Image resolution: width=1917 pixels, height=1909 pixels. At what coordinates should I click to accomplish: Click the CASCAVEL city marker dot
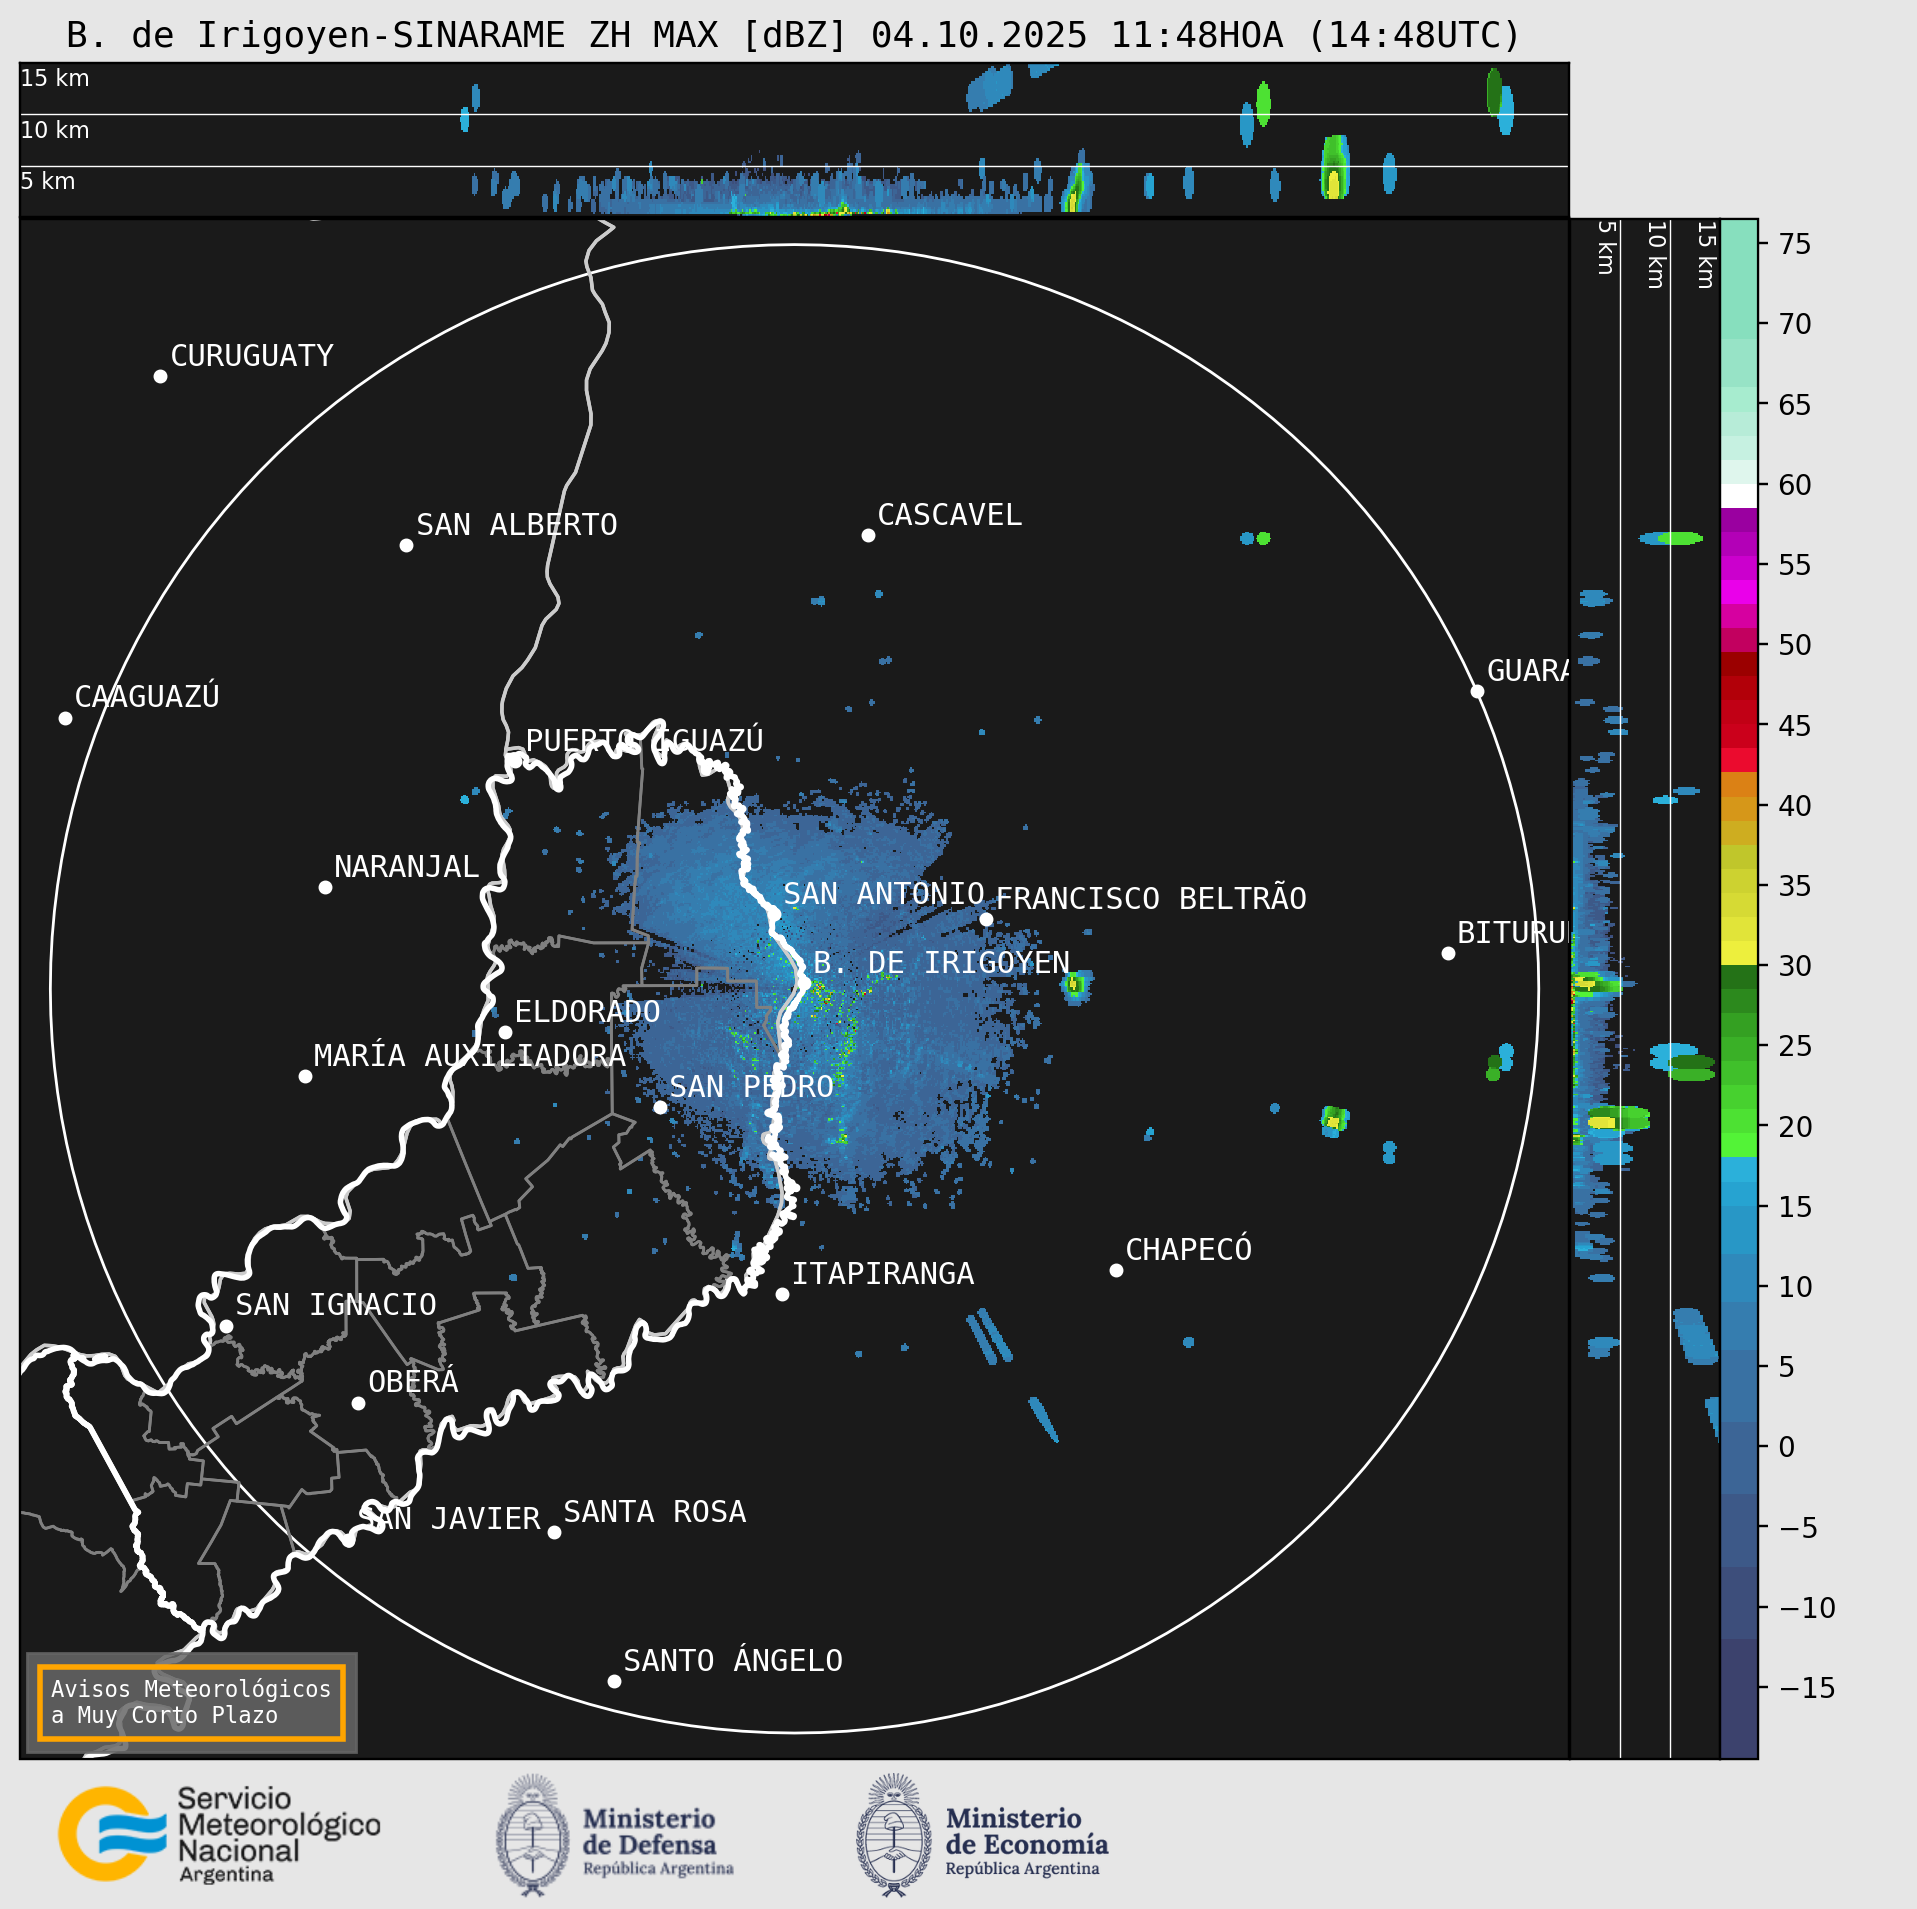(x=868, y=535)
